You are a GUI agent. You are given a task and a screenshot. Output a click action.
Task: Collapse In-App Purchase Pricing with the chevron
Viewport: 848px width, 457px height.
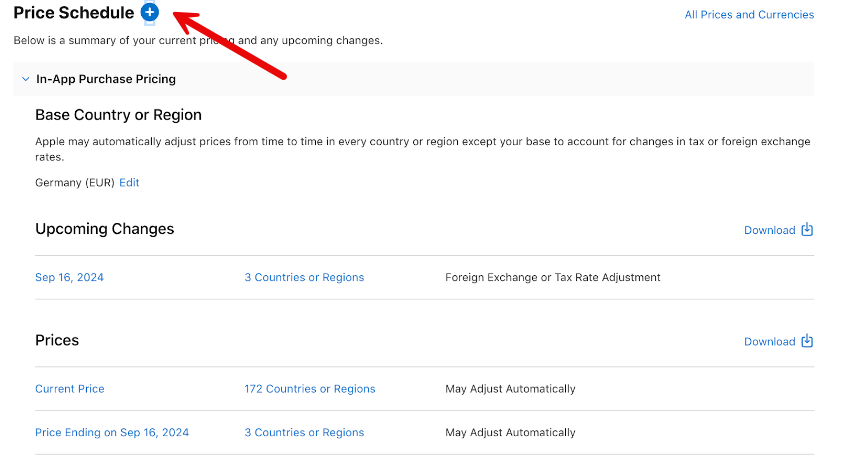(x=25, y=79)
